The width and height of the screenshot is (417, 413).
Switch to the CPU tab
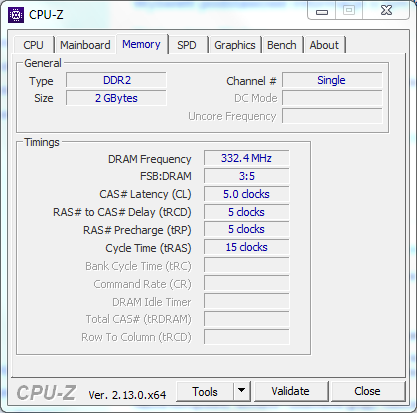[33, 45]
